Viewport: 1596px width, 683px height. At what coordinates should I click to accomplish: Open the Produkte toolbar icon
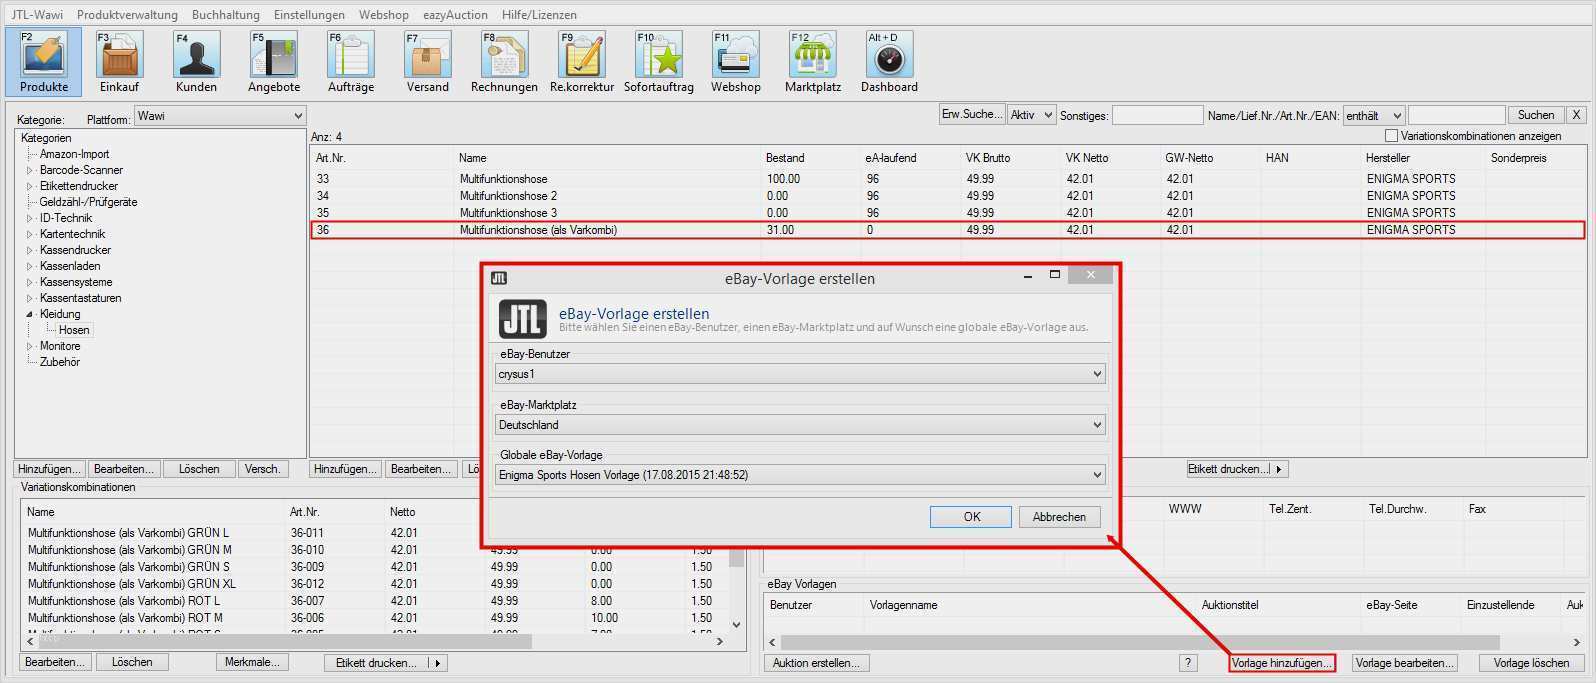coord(44,62)
